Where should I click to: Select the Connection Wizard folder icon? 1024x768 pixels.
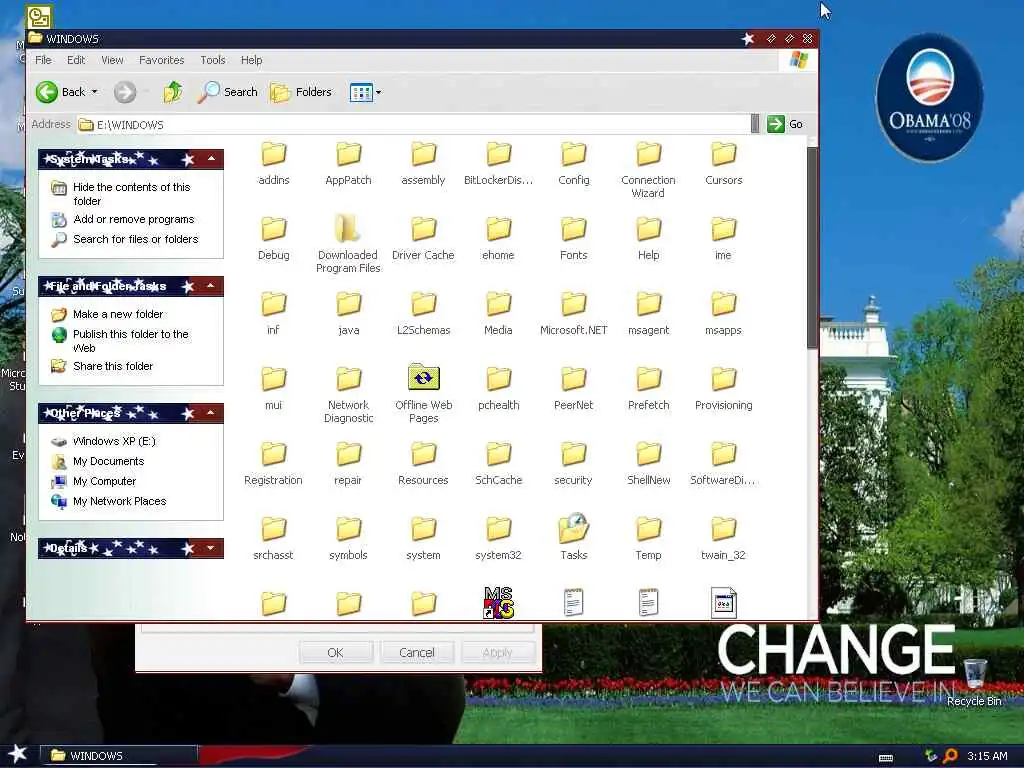(648, 154)
